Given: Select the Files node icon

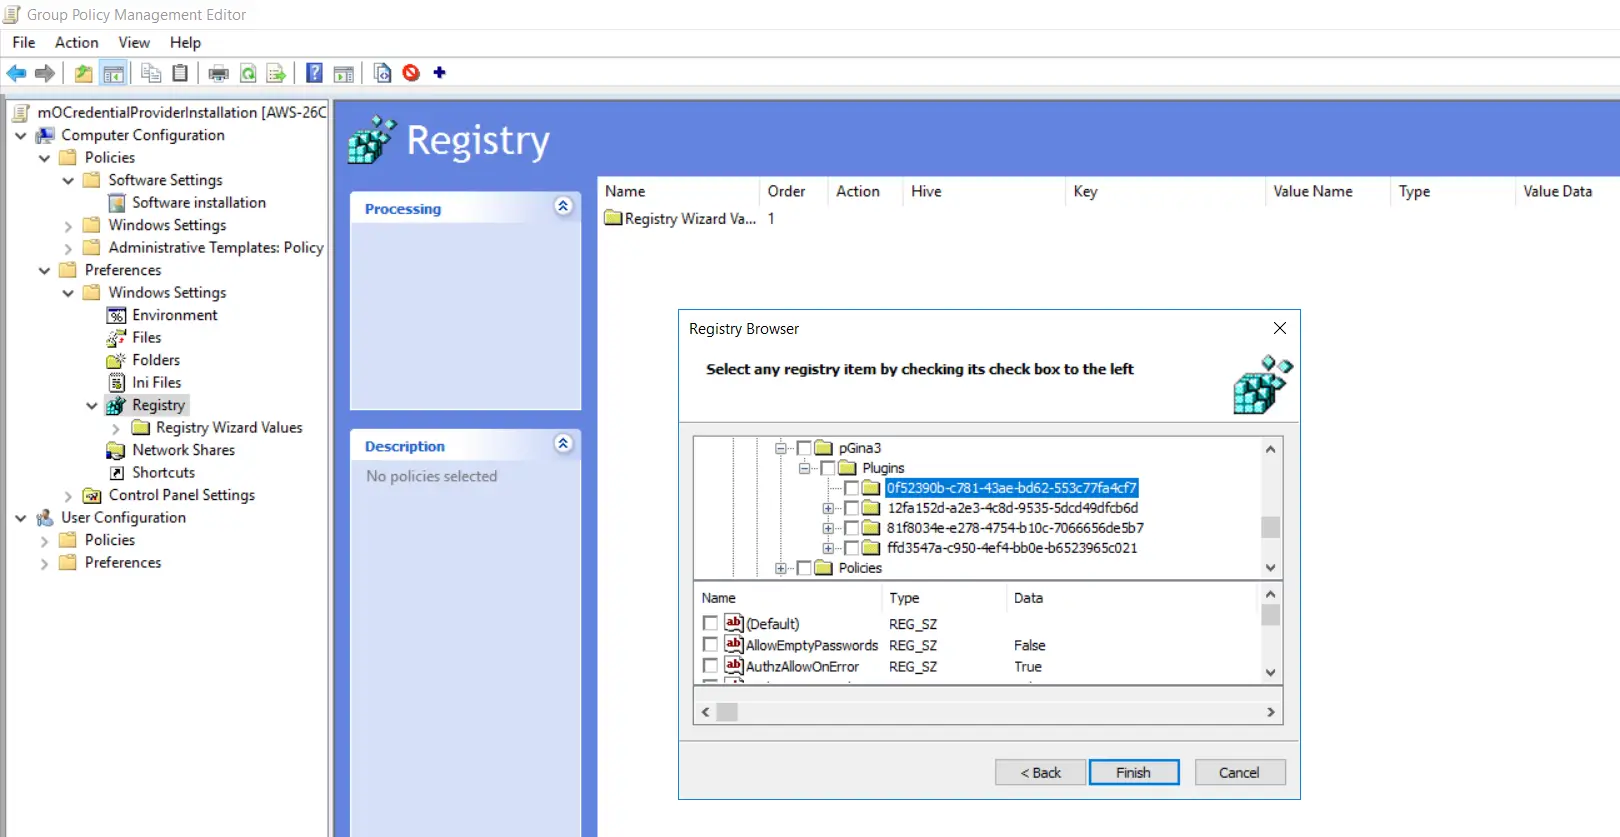Looking at the screenshot, I should (117, 338).
